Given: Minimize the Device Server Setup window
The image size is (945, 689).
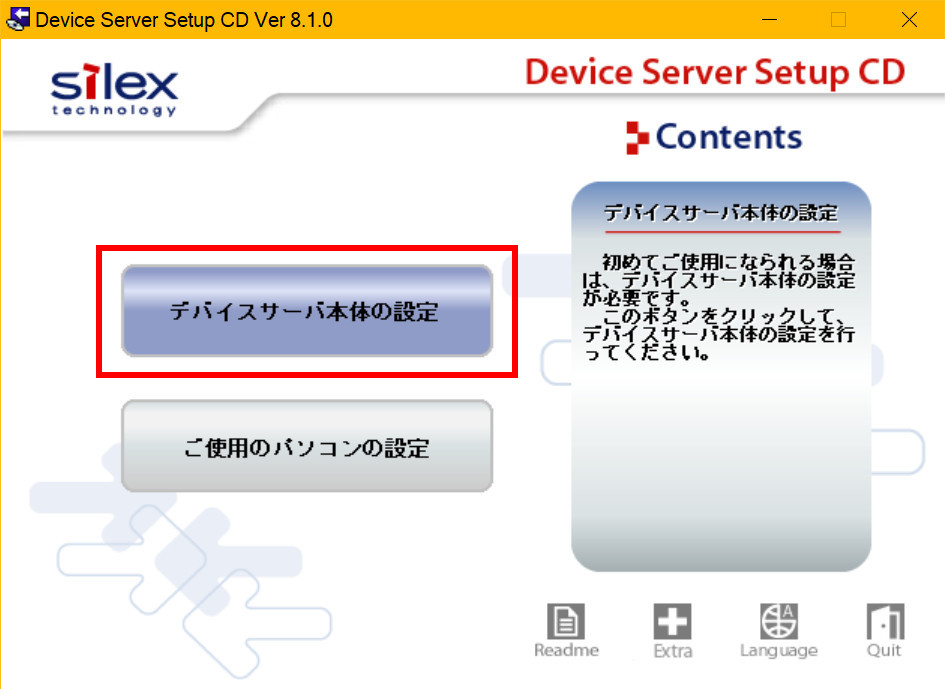Looking at the screenshot, I should click(770, 19).
